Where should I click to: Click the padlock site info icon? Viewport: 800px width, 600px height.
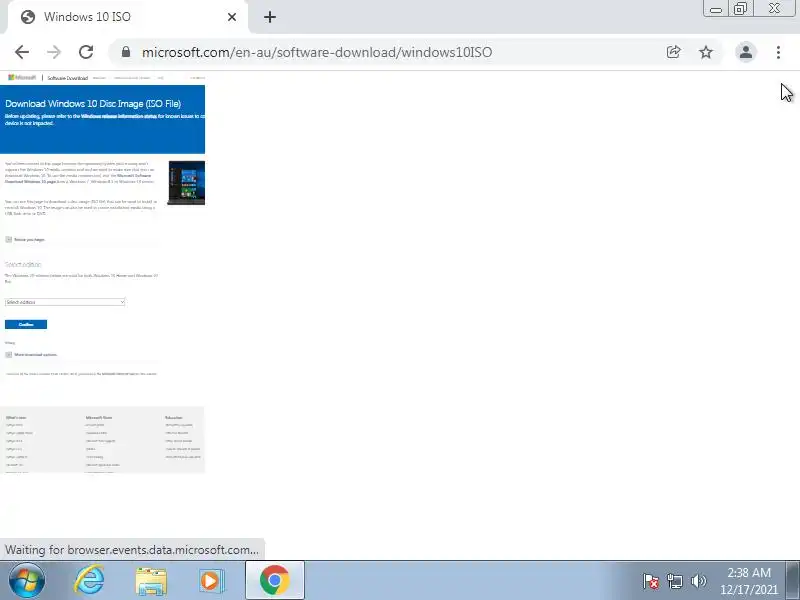[126, 52]
